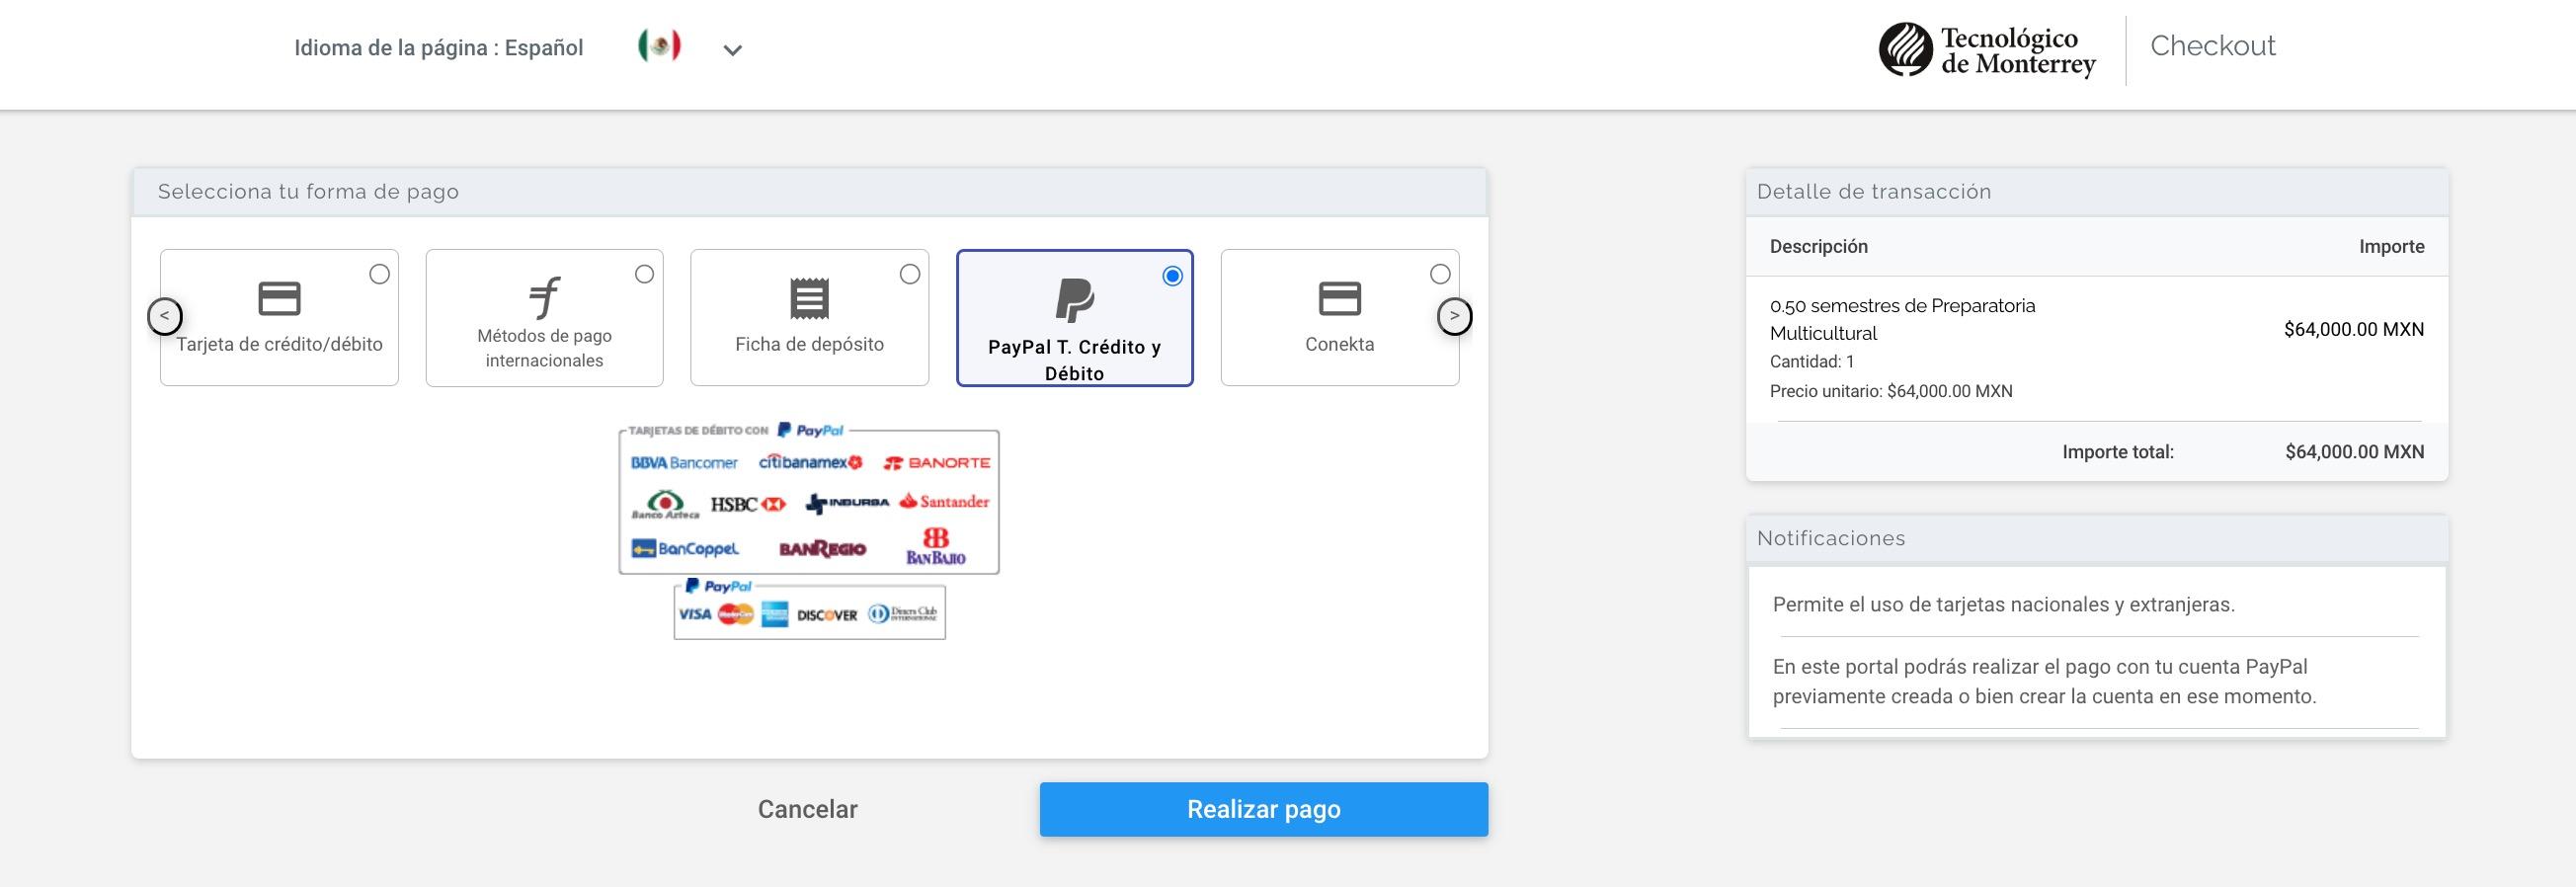Click the Importe total amount $64,000.00 MXN
This screenshot has height=887, width=2576.
pyautogui.click(x=2355, y=452)
